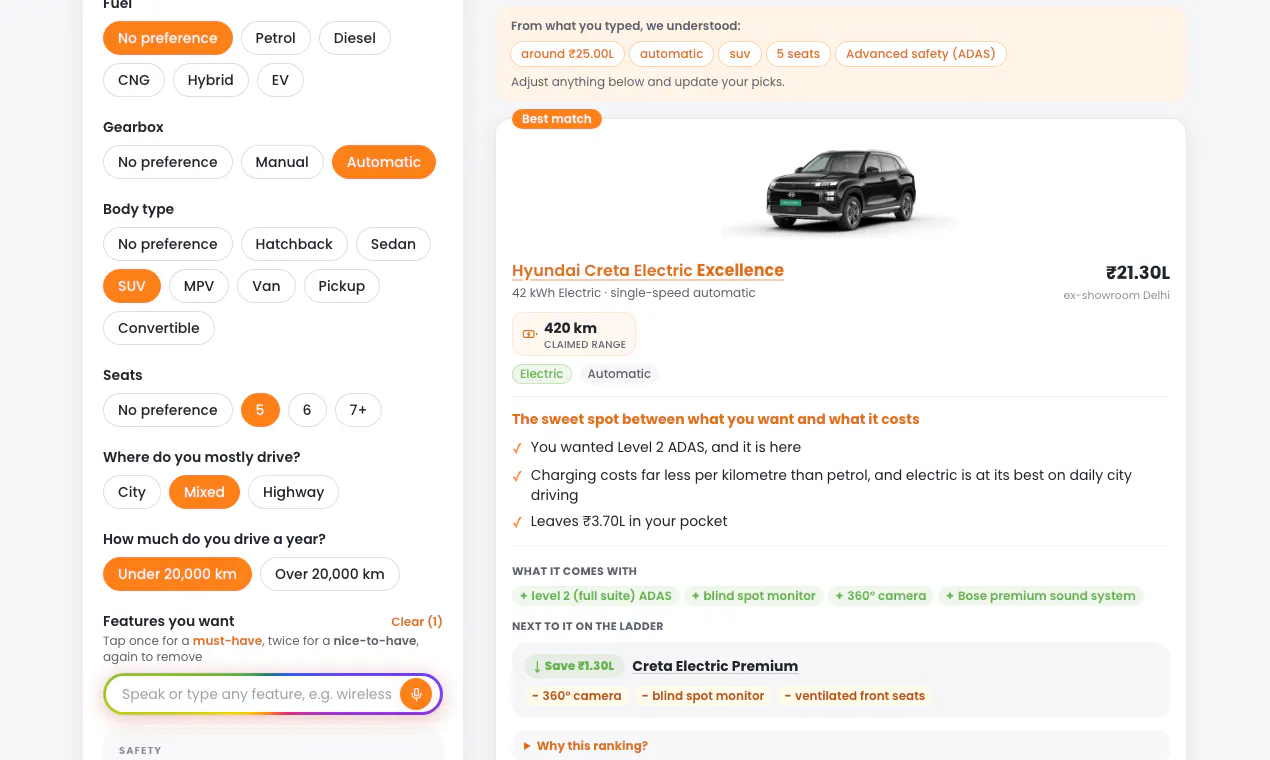
Task: Select Pickup body type
Action: (342, 286)
